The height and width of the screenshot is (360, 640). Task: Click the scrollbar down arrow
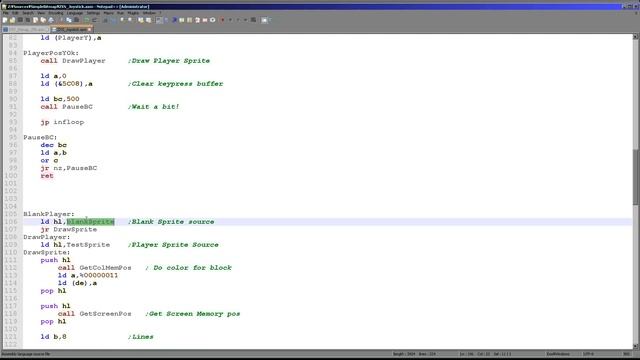click(636, 346)
